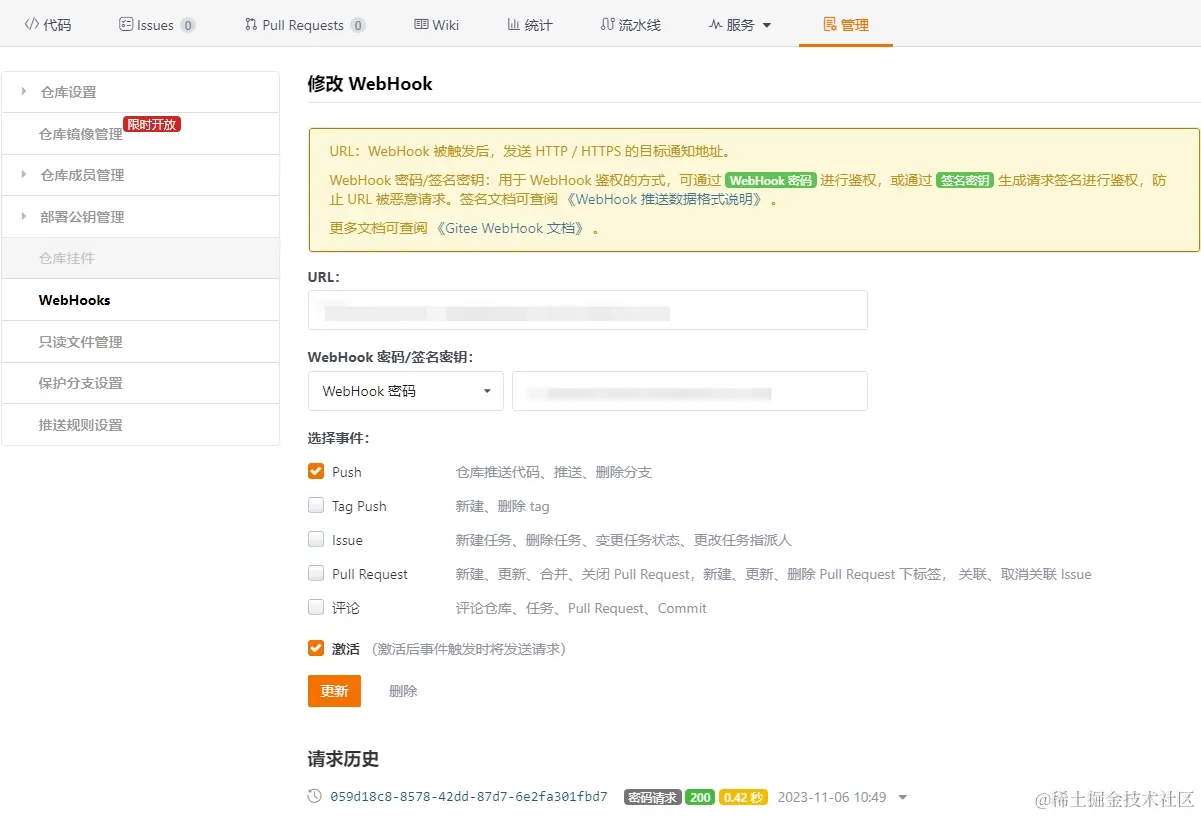
Task: Click the clock icon beside request history entry
Action: (x=314, y=797)
